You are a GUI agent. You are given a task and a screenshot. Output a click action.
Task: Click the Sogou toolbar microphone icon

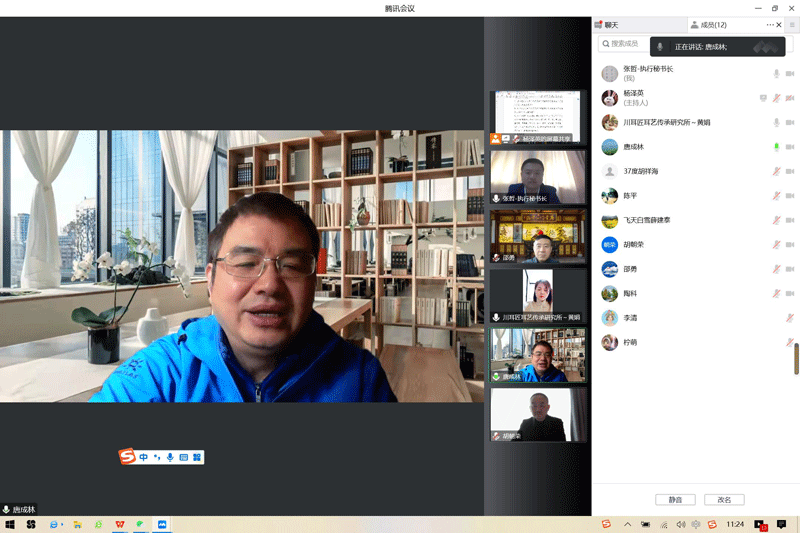[170, 457]
